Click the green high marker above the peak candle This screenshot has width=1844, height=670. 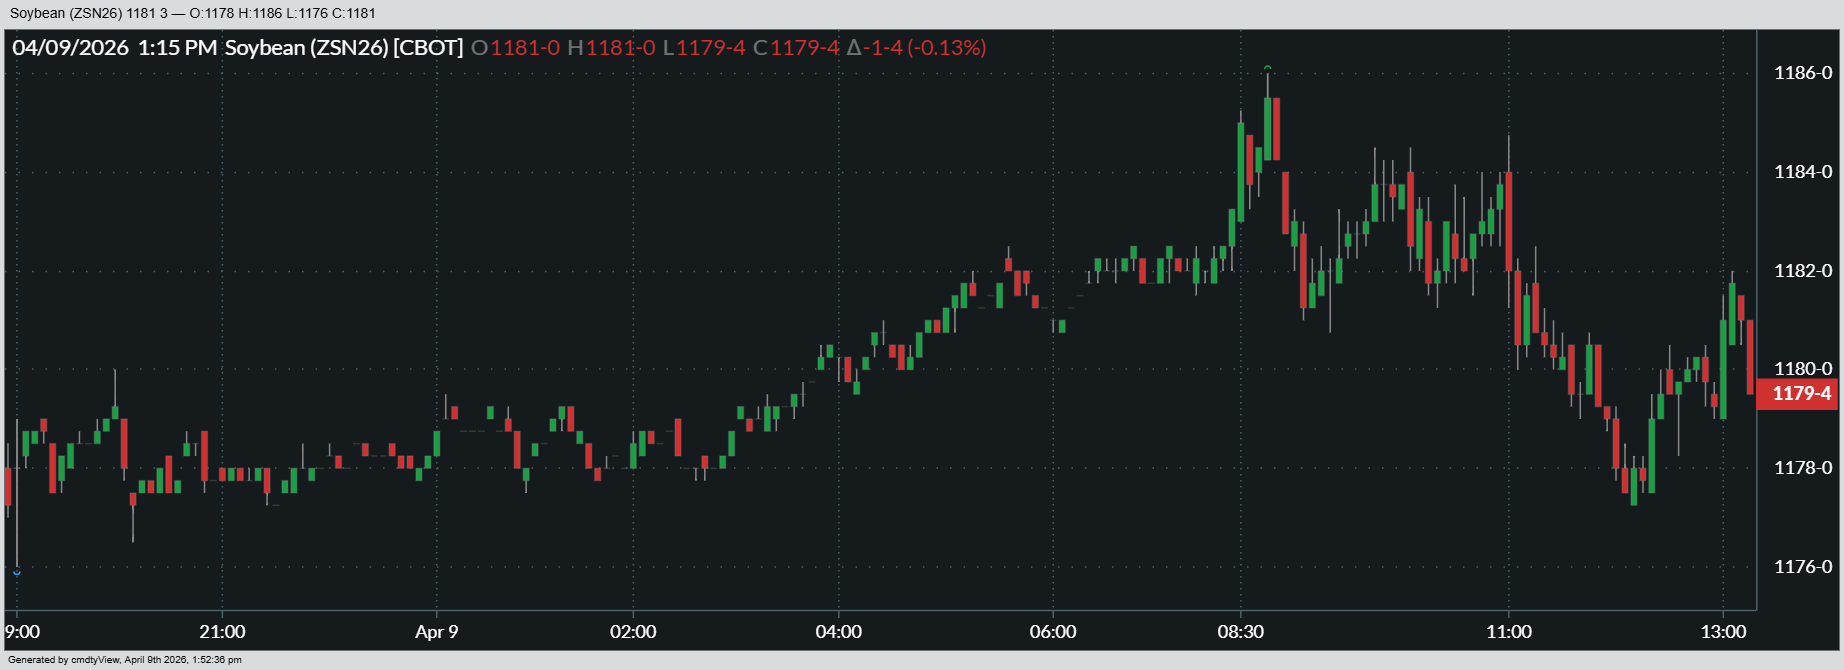pyautogui.click(x=1267, y=68)
